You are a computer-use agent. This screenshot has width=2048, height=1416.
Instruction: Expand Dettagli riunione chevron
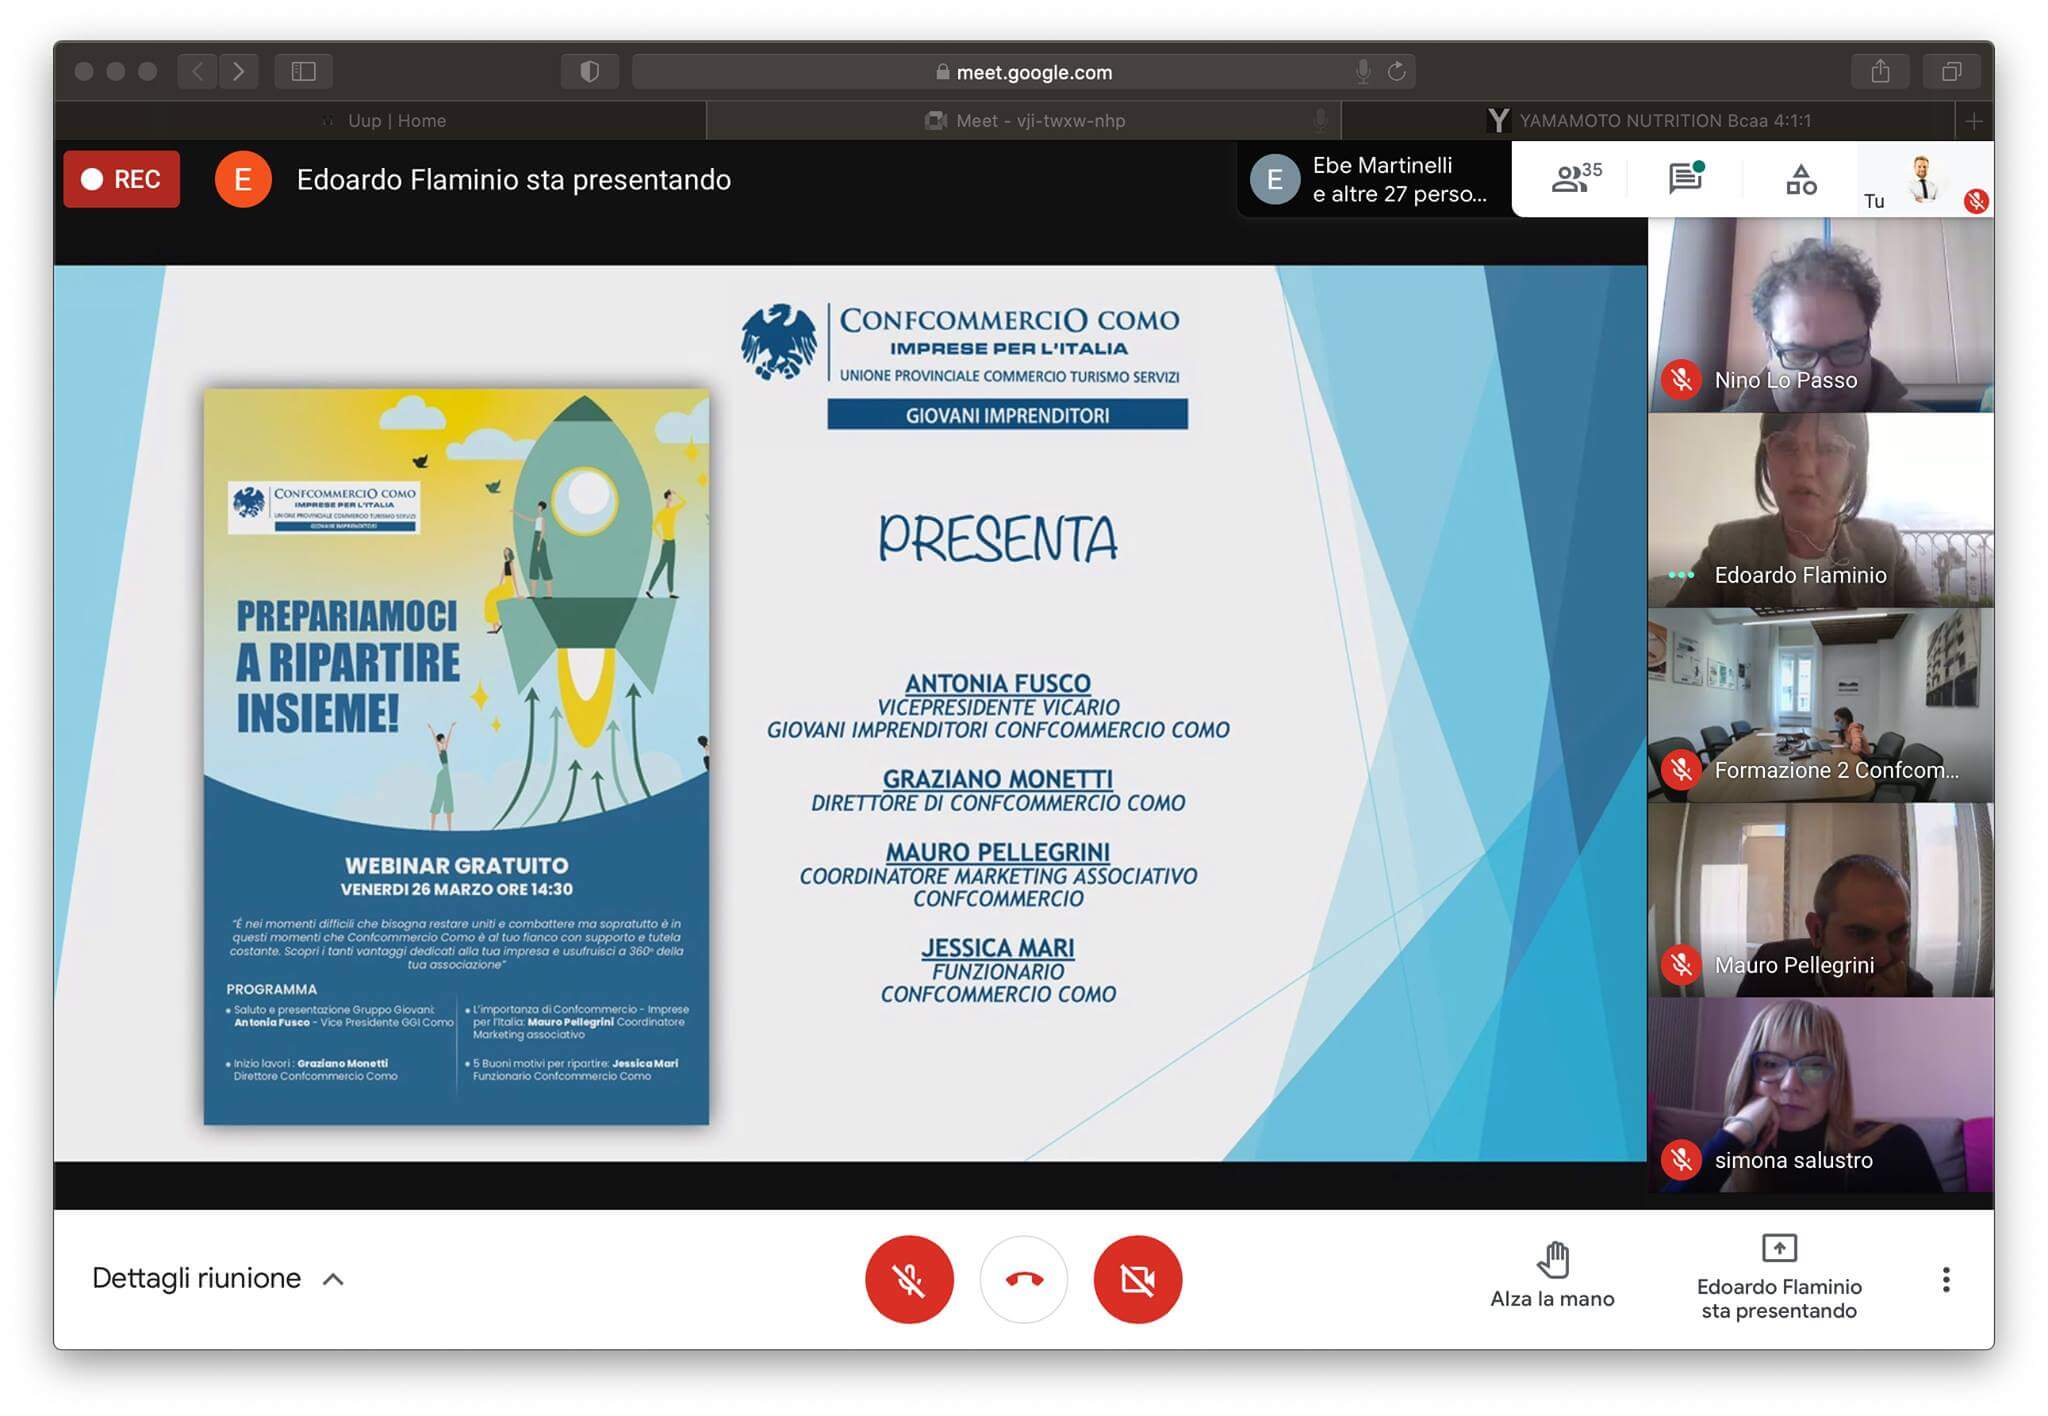334,1279
